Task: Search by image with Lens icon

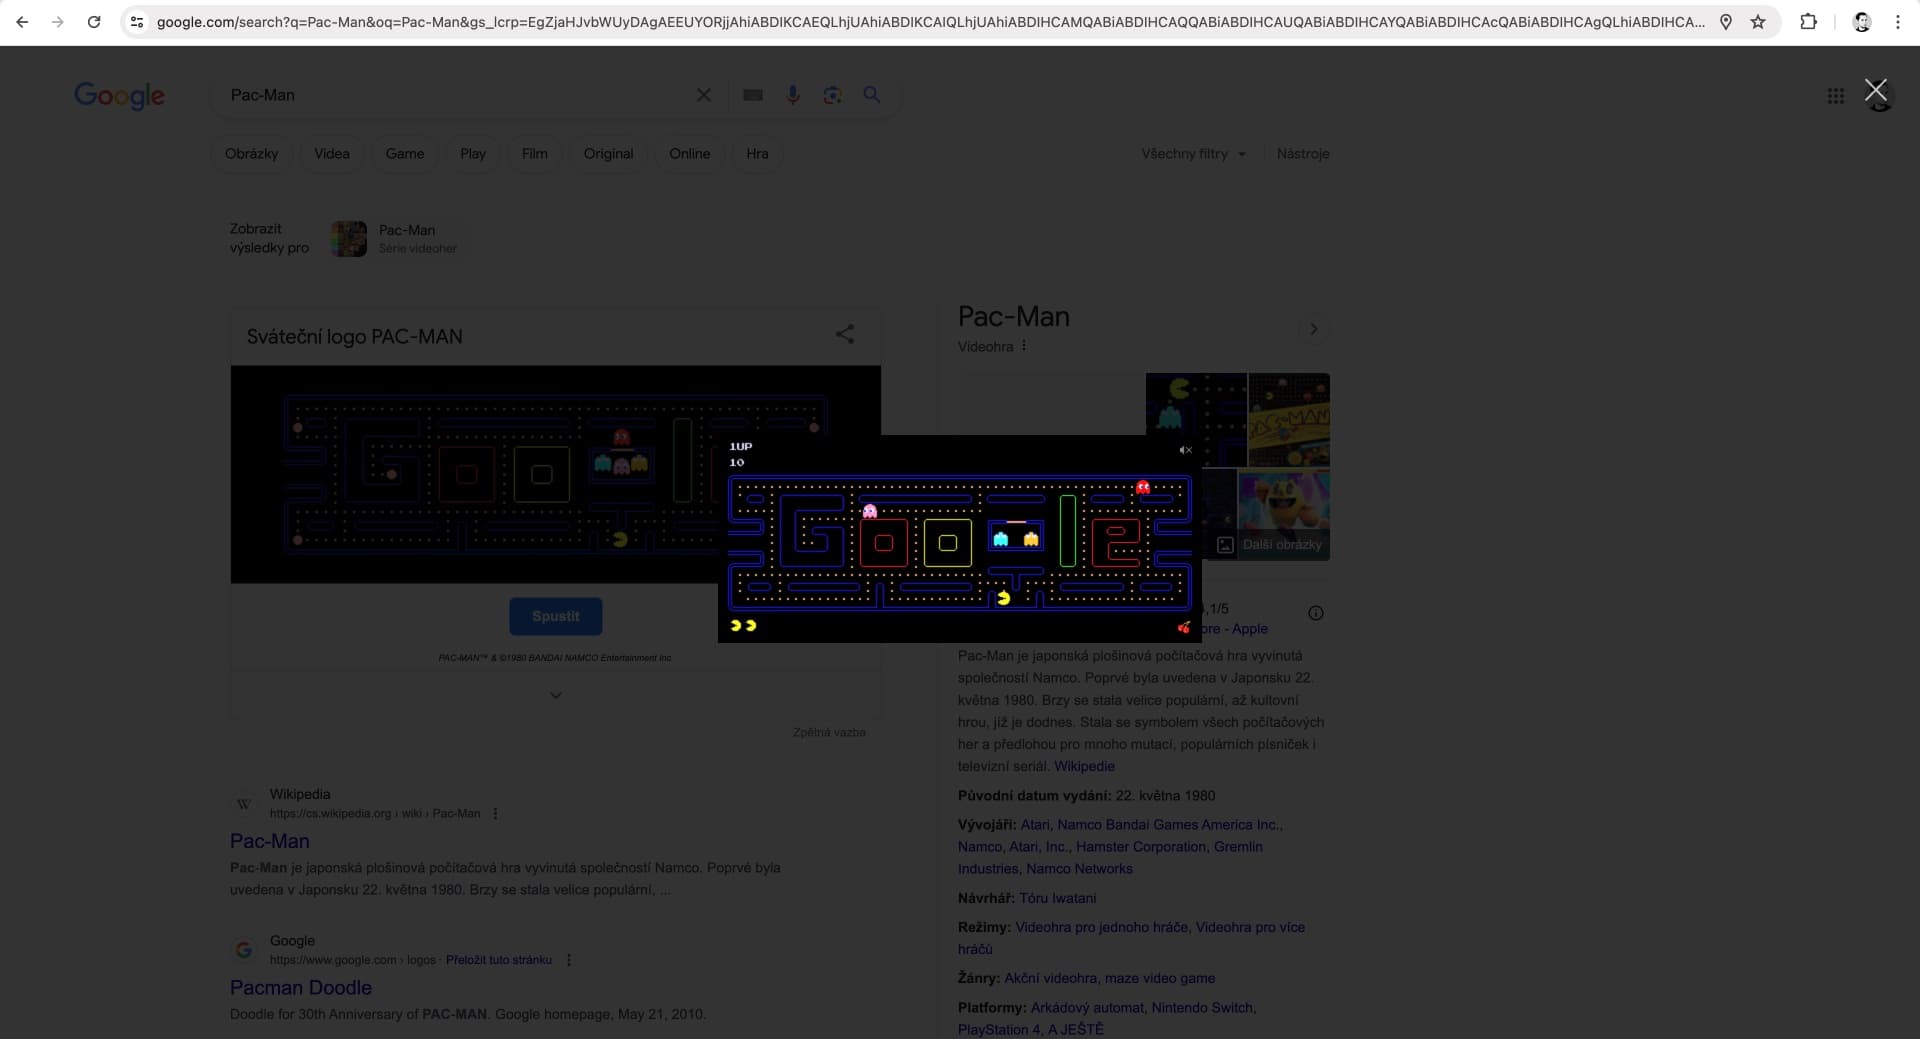Action: coord(832,95)
